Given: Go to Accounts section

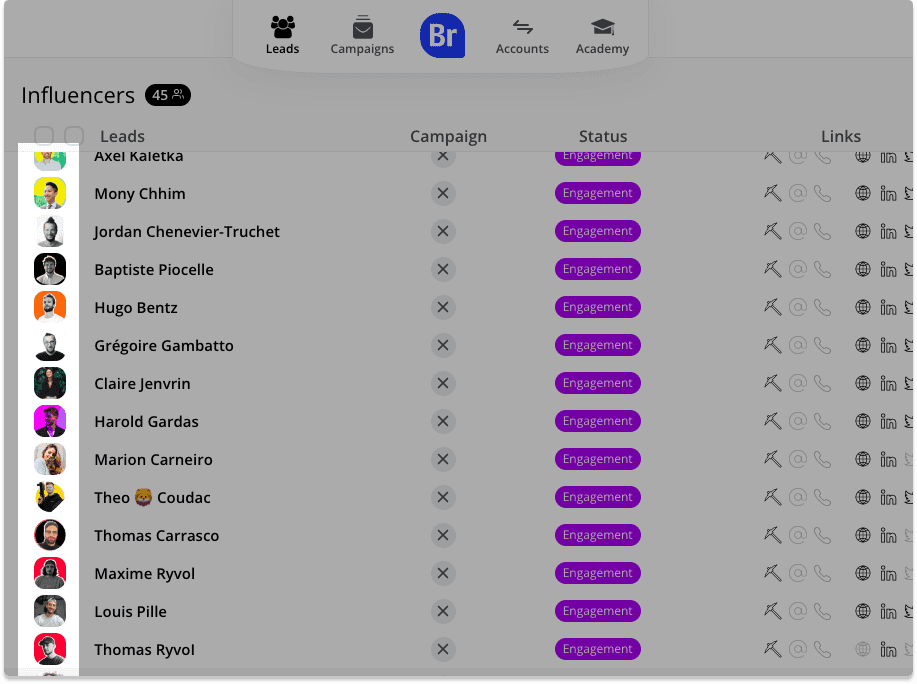Looking at the screenshot, I should pos(522,36).
